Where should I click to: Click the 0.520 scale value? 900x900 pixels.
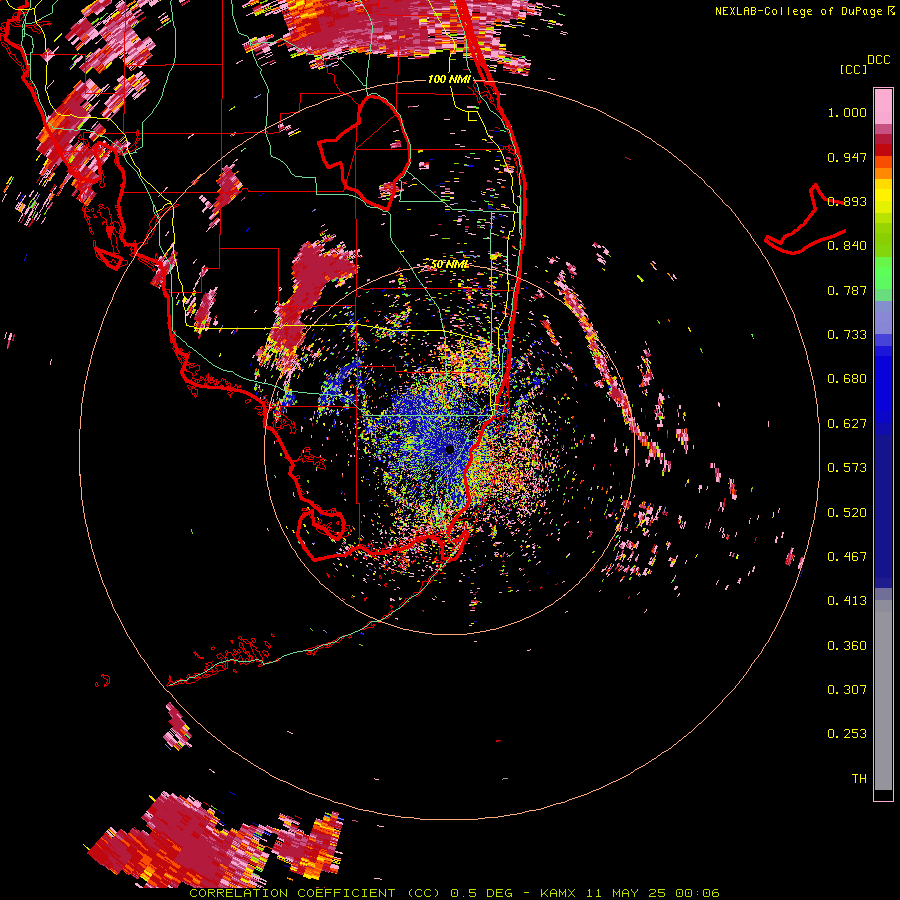[847, 513]
